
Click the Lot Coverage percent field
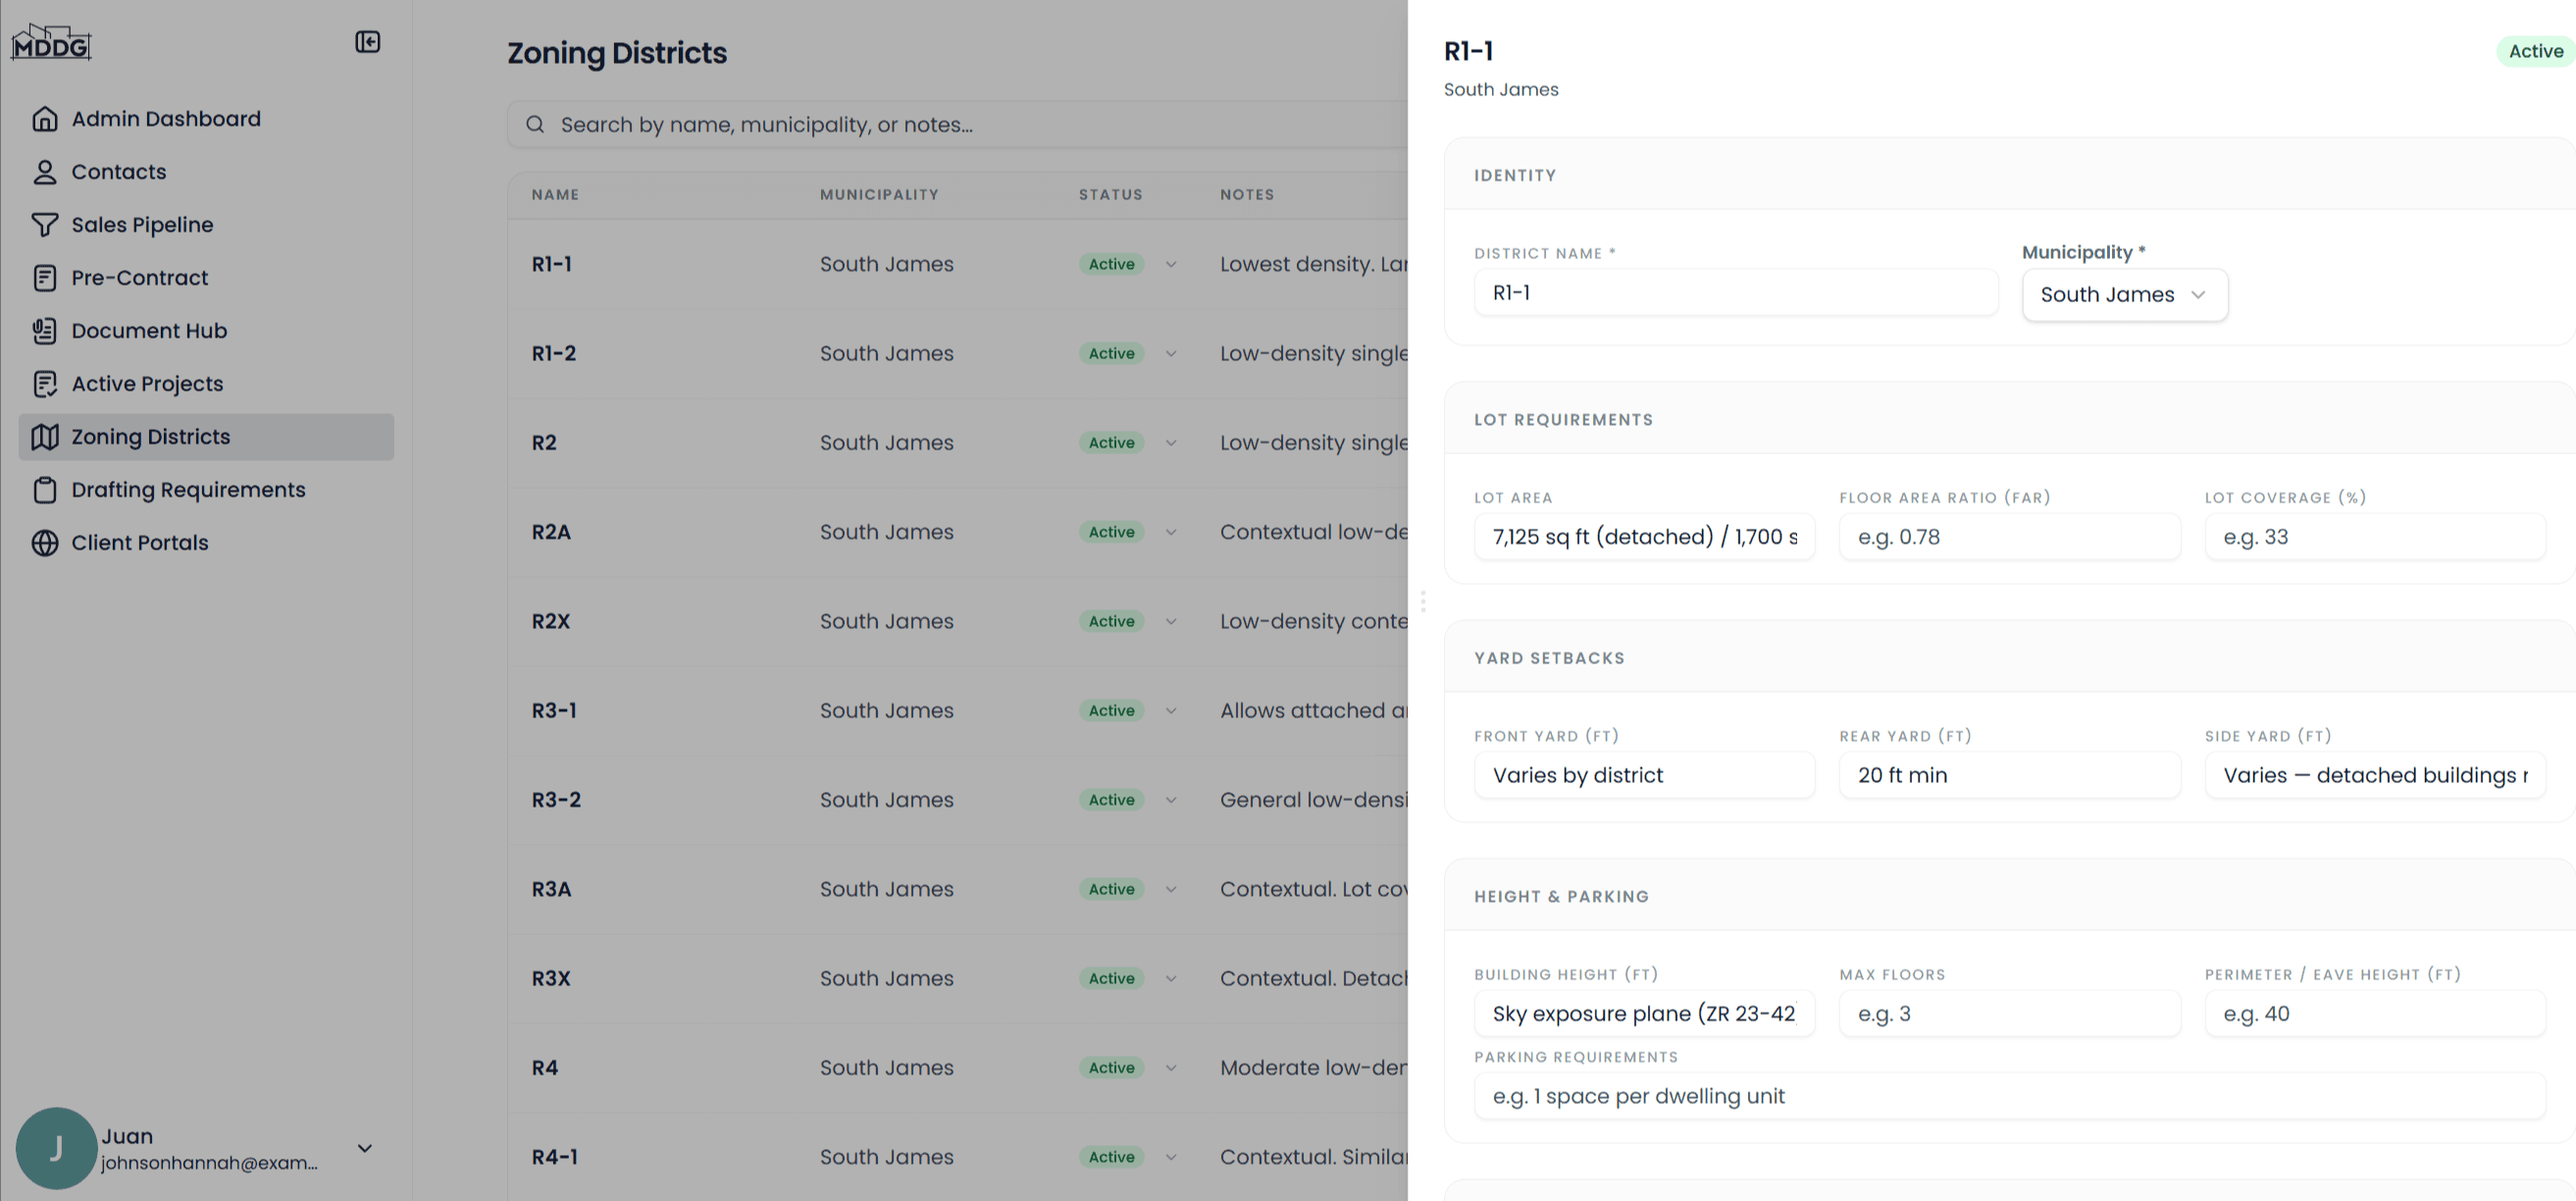2374,537
